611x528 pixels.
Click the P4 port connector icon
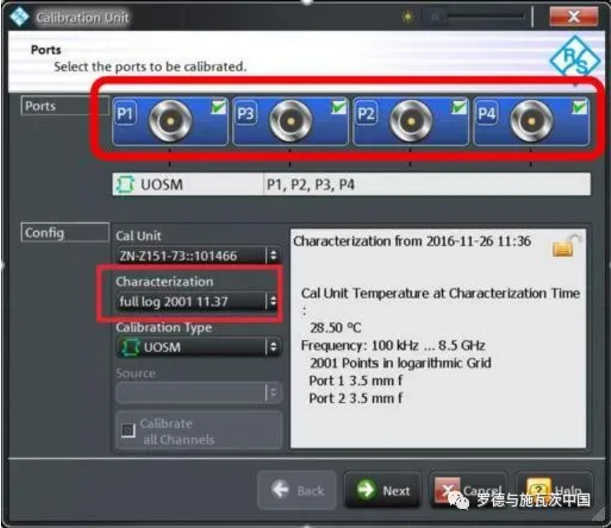pos(532,121)
